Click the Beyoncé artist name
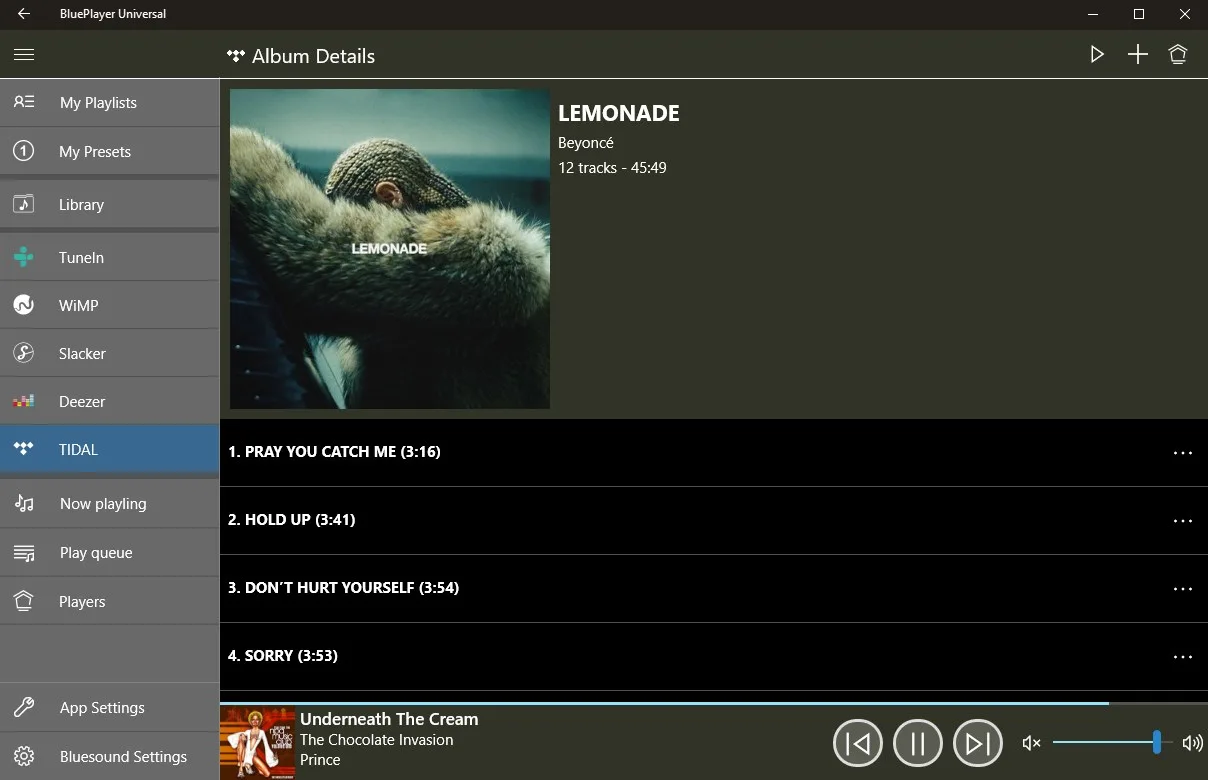Image resolution: width=1208 pixels, height=780 pixels. pos(586,143)
